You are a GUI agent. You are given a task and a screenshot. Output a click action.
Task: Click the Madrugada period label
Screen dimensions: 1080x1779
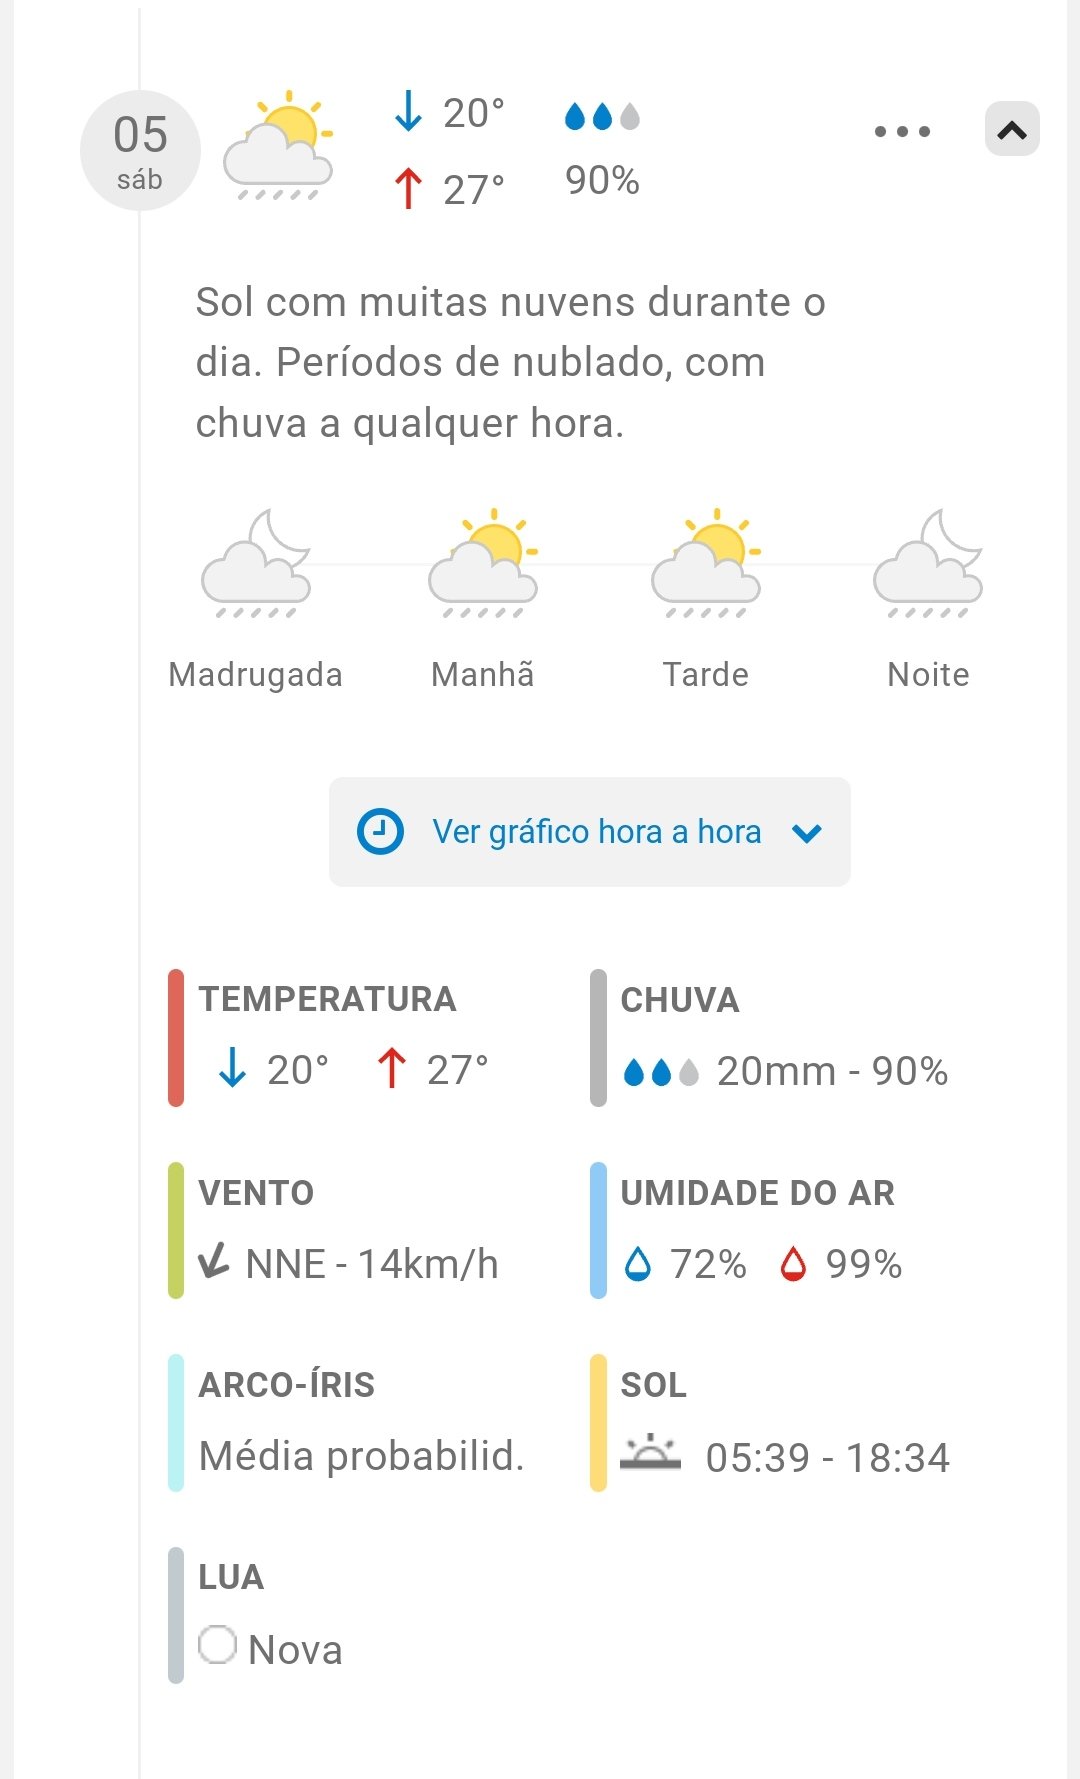pos(256,675)
